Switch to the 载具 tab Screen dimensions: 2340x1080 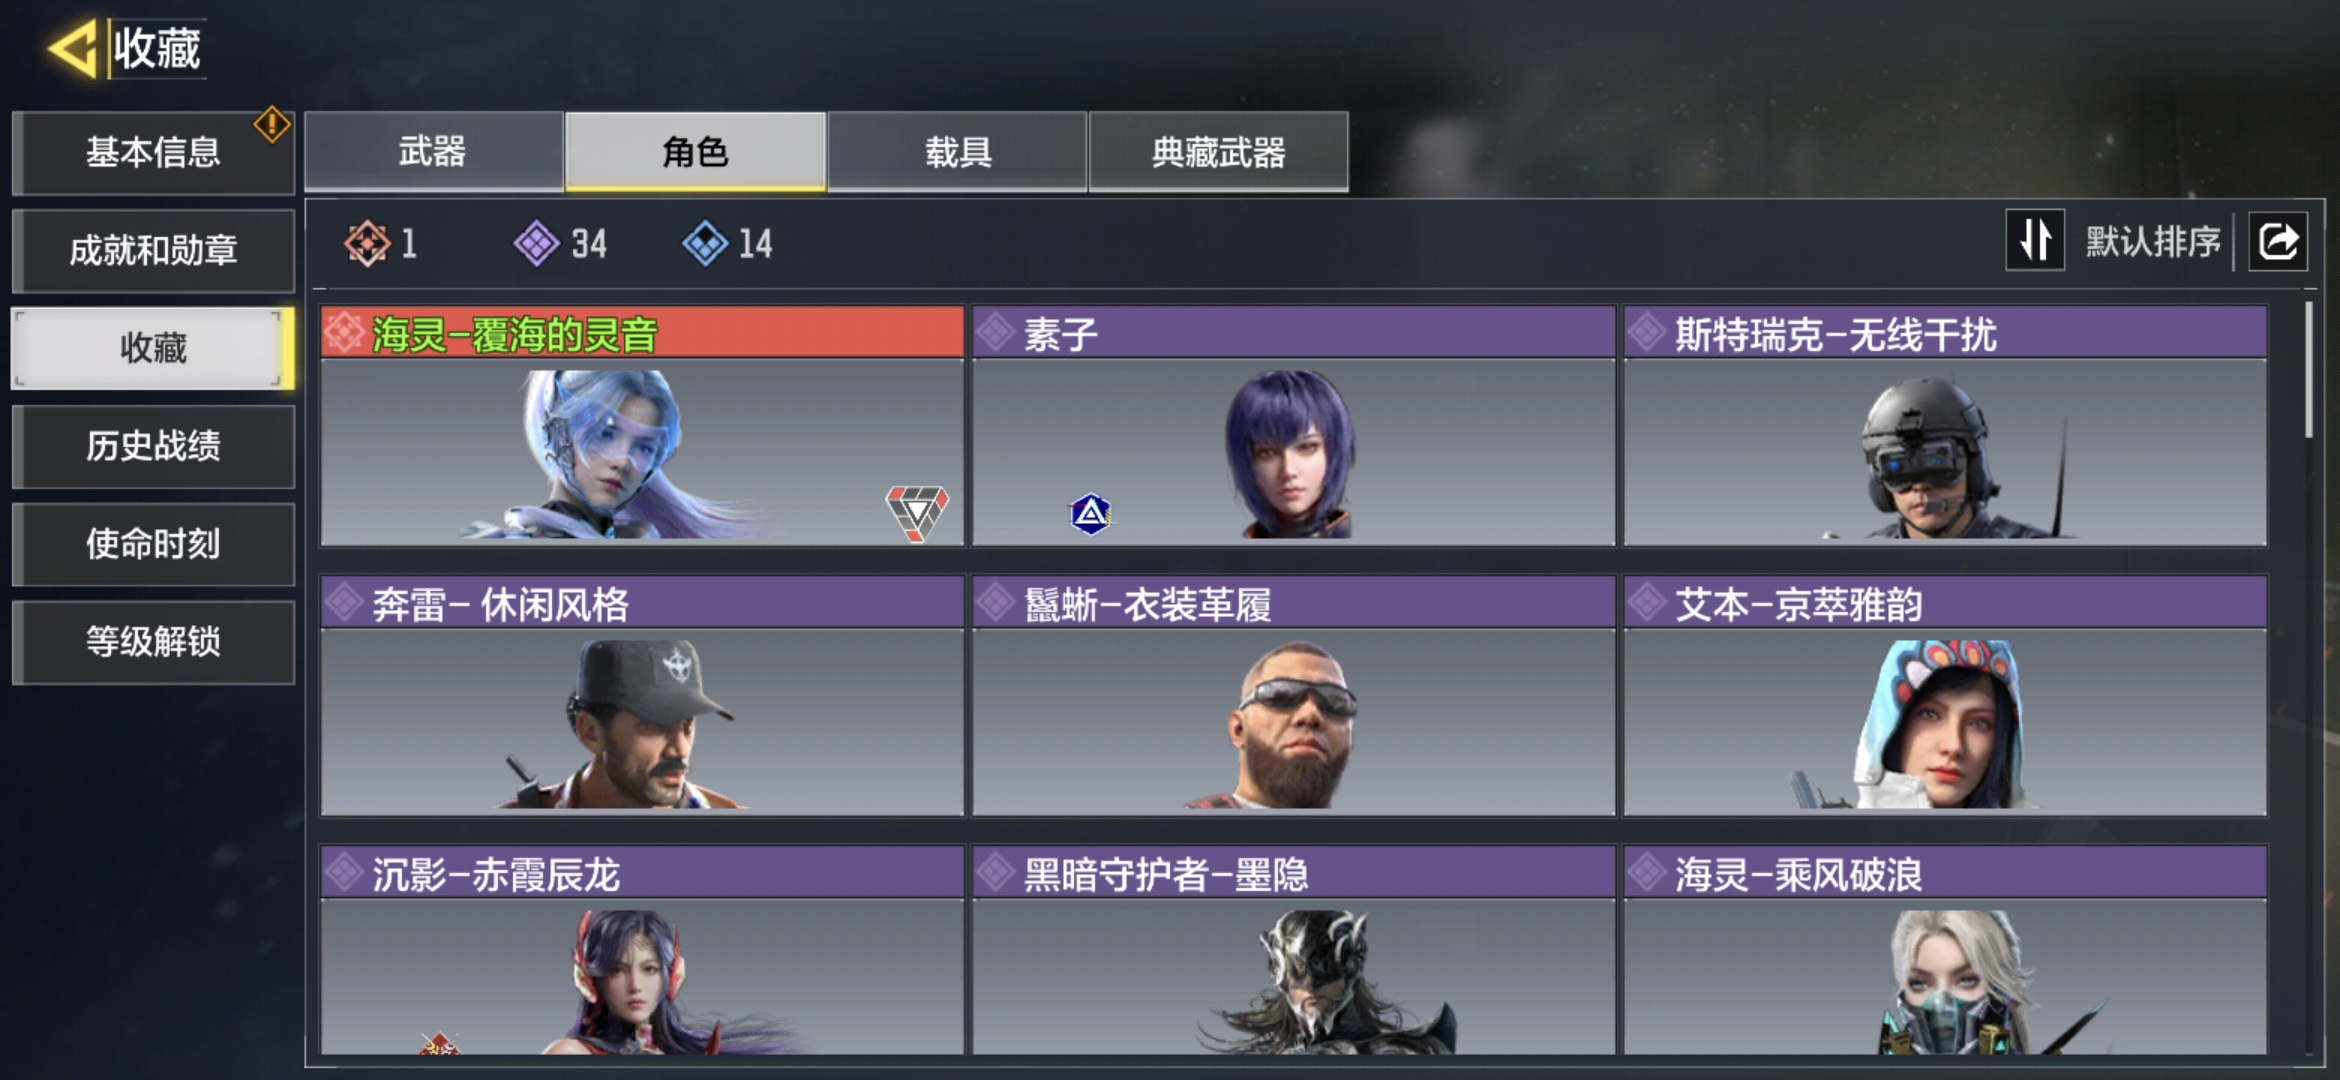[957, 151]
